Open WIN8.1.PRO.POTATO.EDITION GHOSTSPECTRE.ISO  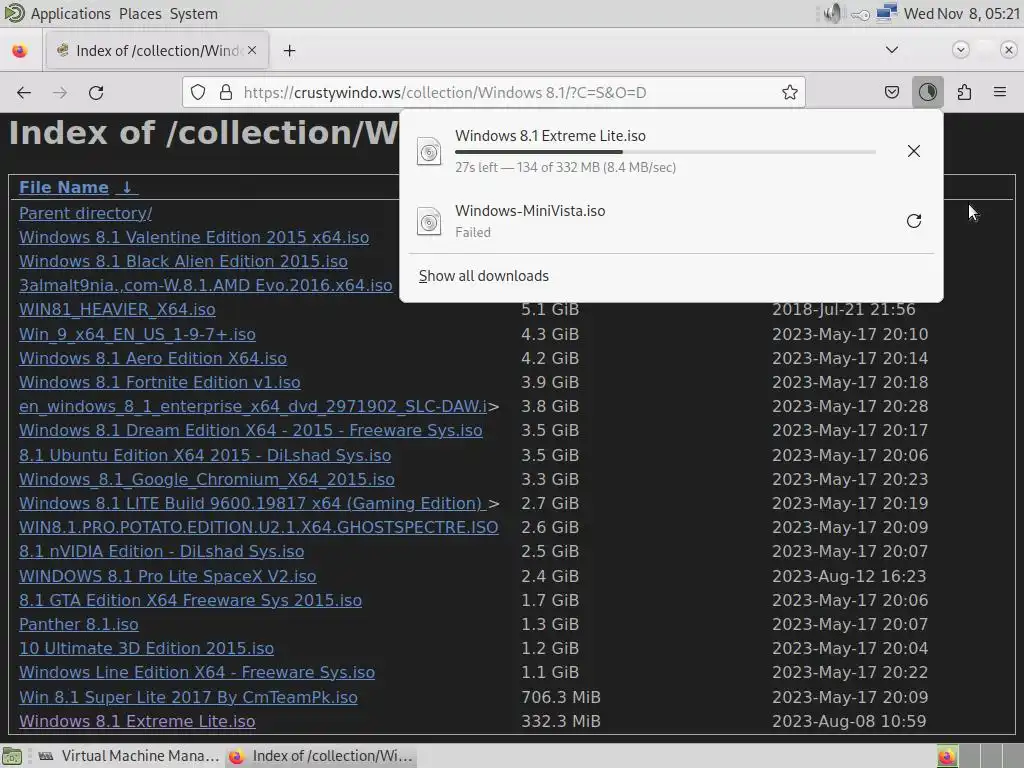point(259,528)
